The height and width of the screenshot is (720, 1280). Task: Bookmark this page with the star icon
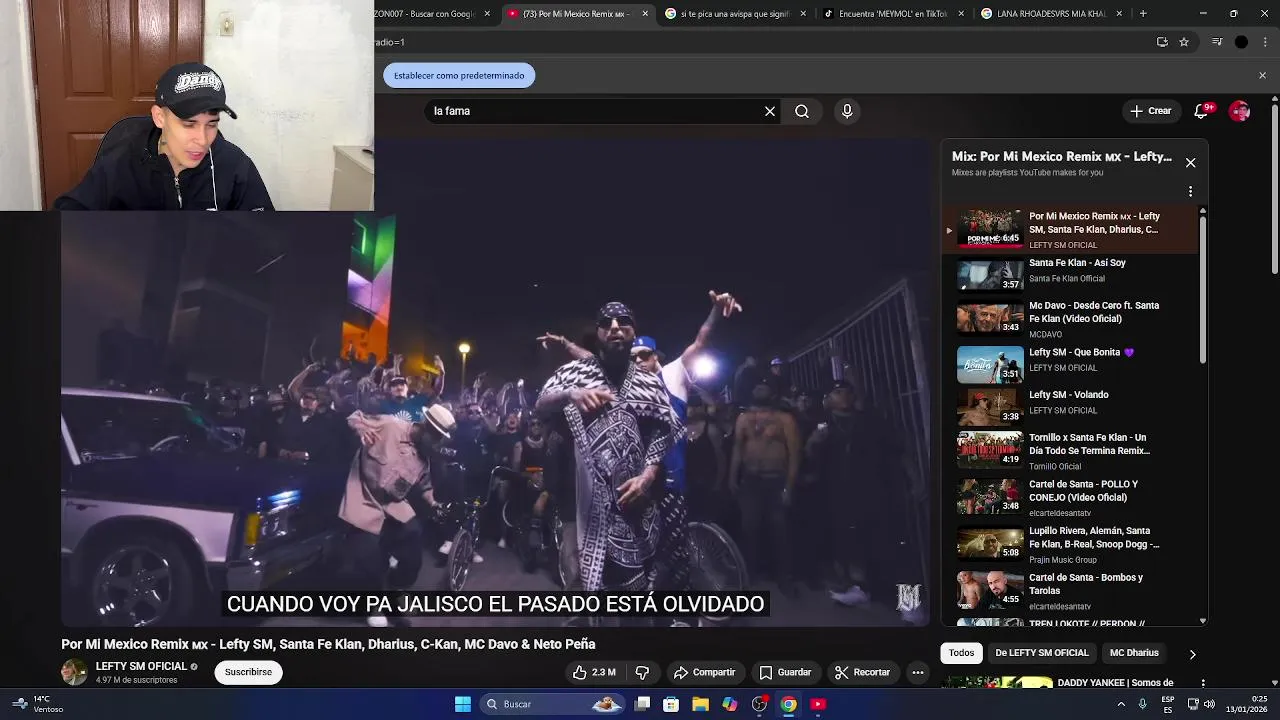pos(1184,42)
